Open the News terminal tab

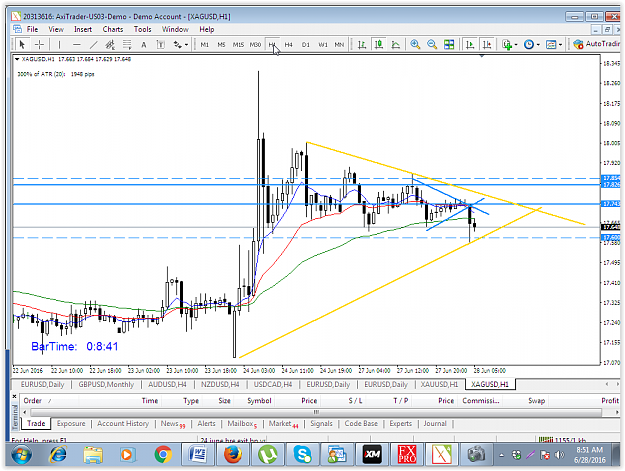(173, 424)
